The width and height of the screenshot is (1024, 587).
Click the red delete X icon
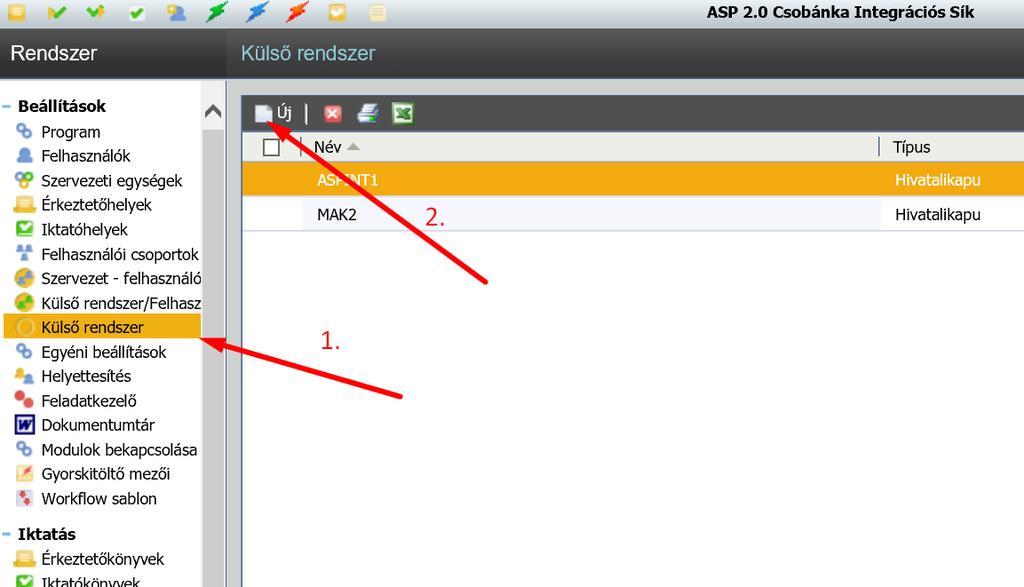(x=332, y=114)
